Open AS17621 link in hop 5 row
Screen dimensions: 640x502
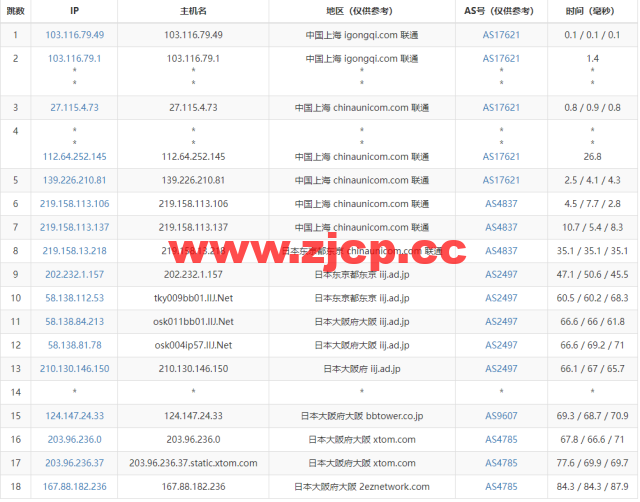click(501, 180)
